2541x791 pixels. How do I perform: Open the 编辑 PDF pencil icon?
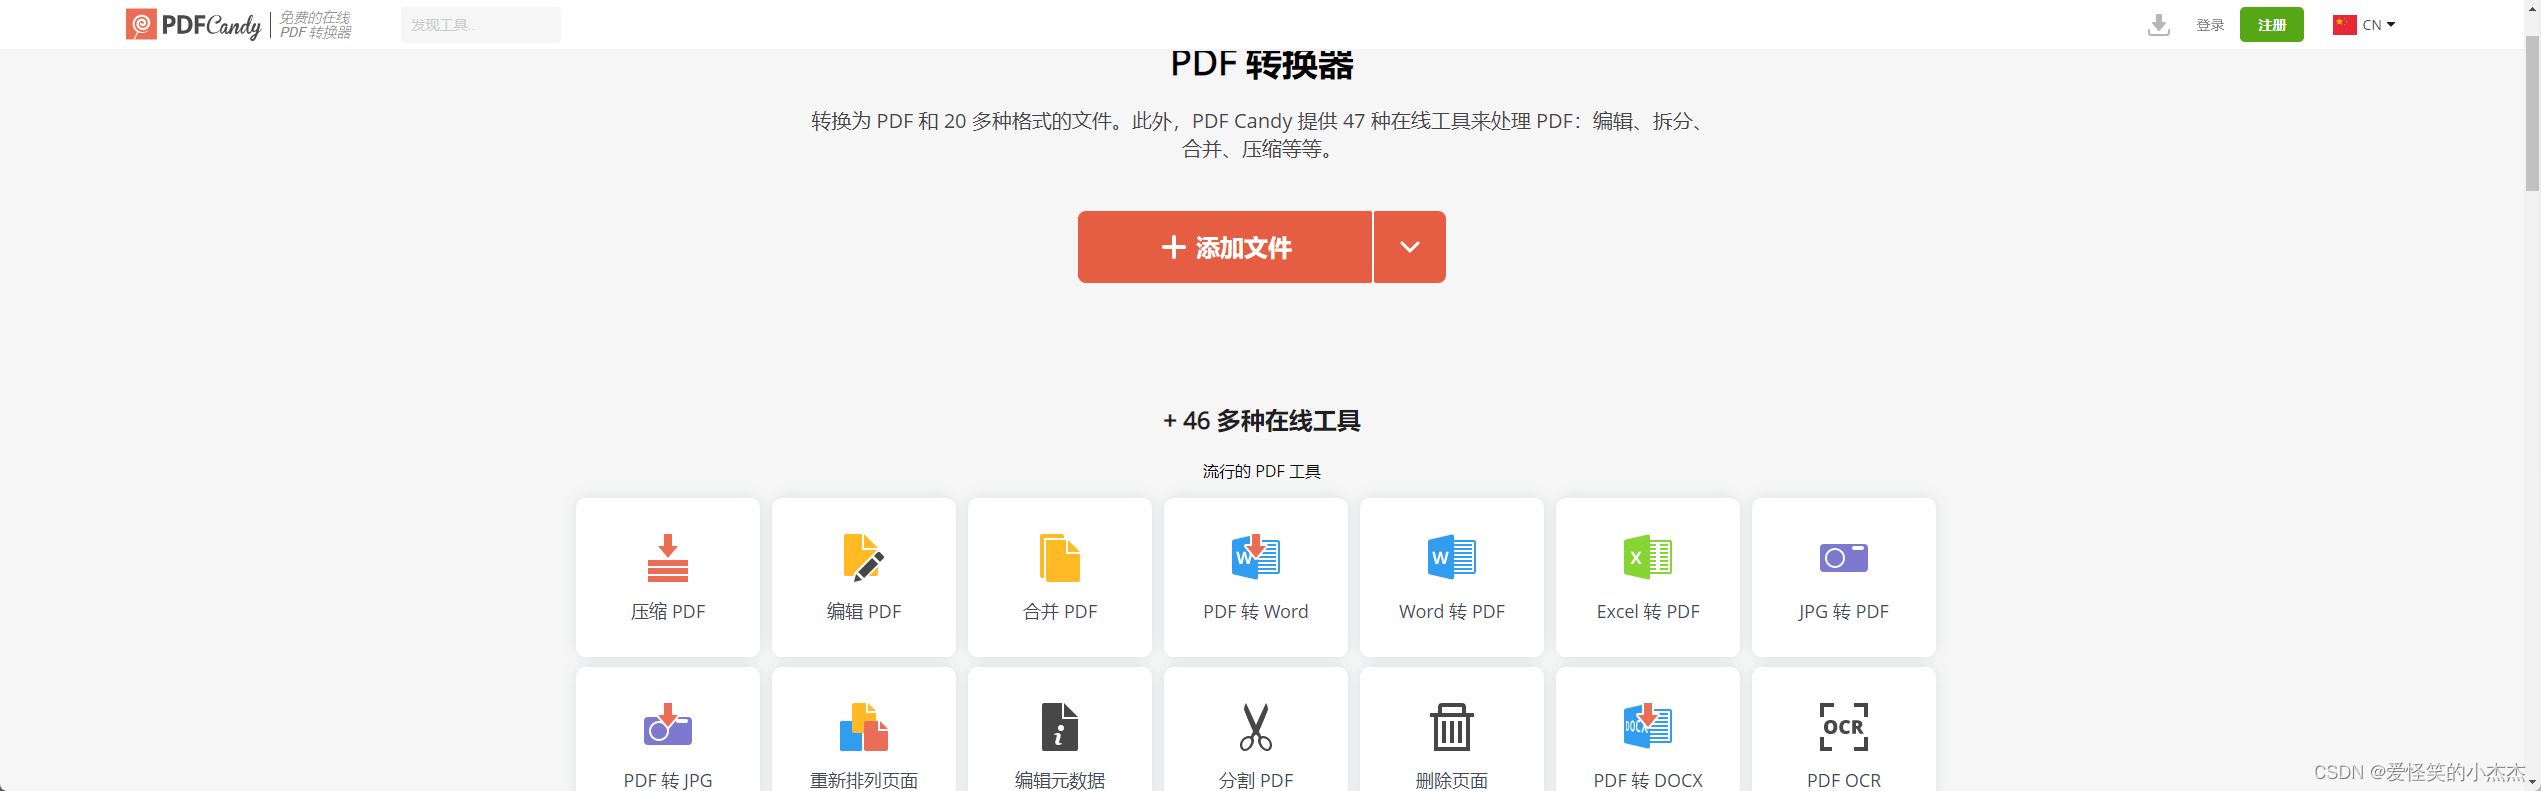click(864, 558)
